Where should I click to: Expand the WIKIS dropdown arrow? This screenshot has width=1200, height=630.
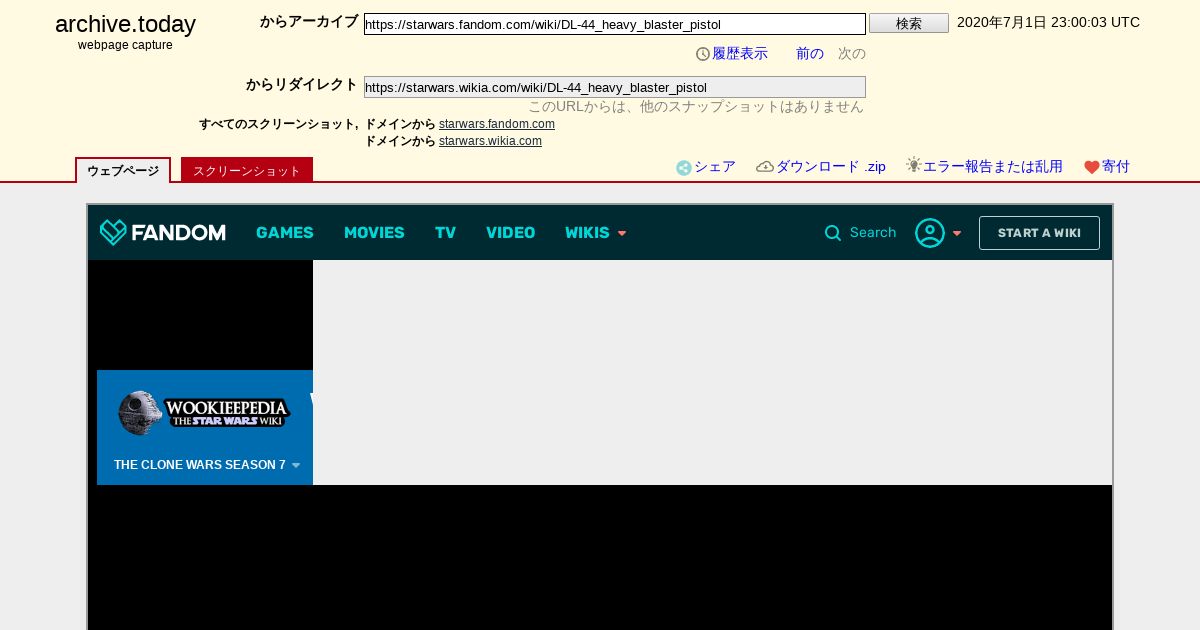(x=622, y=234)
